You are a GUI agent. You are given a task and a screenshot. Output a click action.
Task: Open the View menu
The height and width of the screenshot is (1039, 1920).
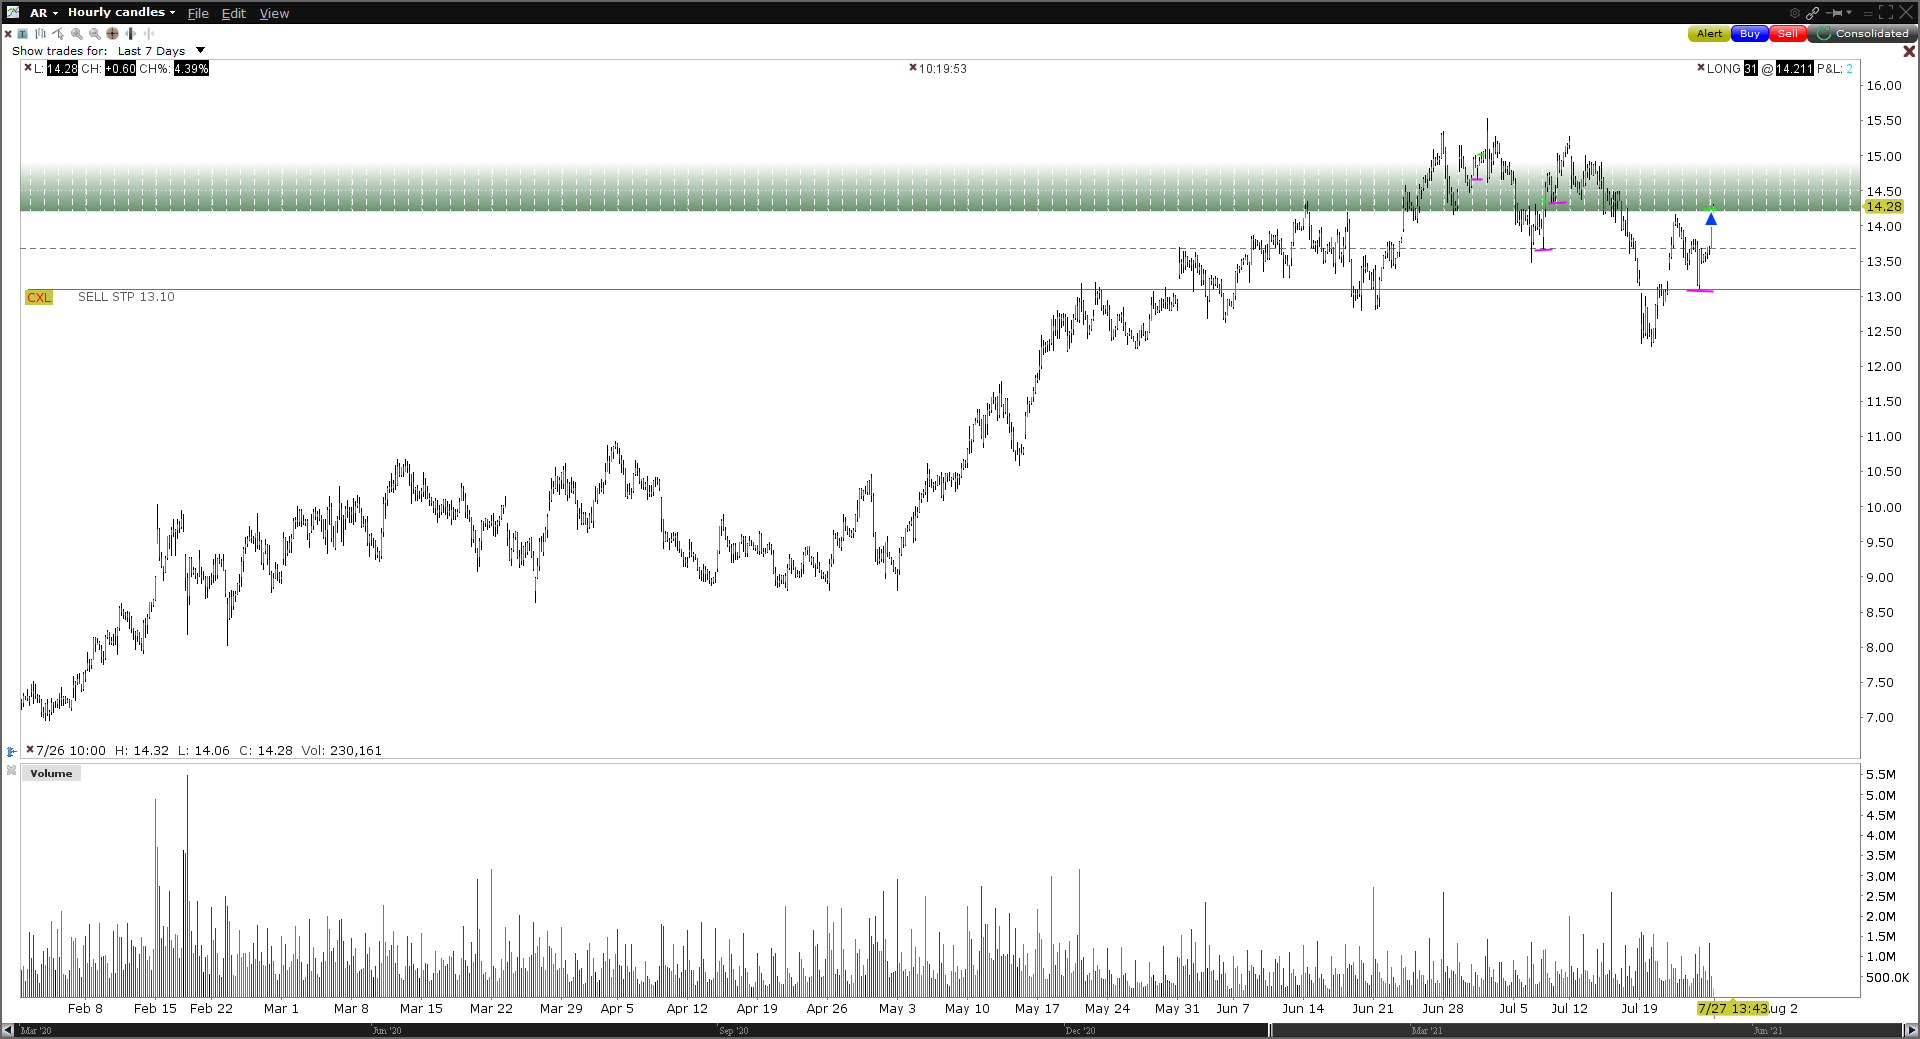point(274,13)
